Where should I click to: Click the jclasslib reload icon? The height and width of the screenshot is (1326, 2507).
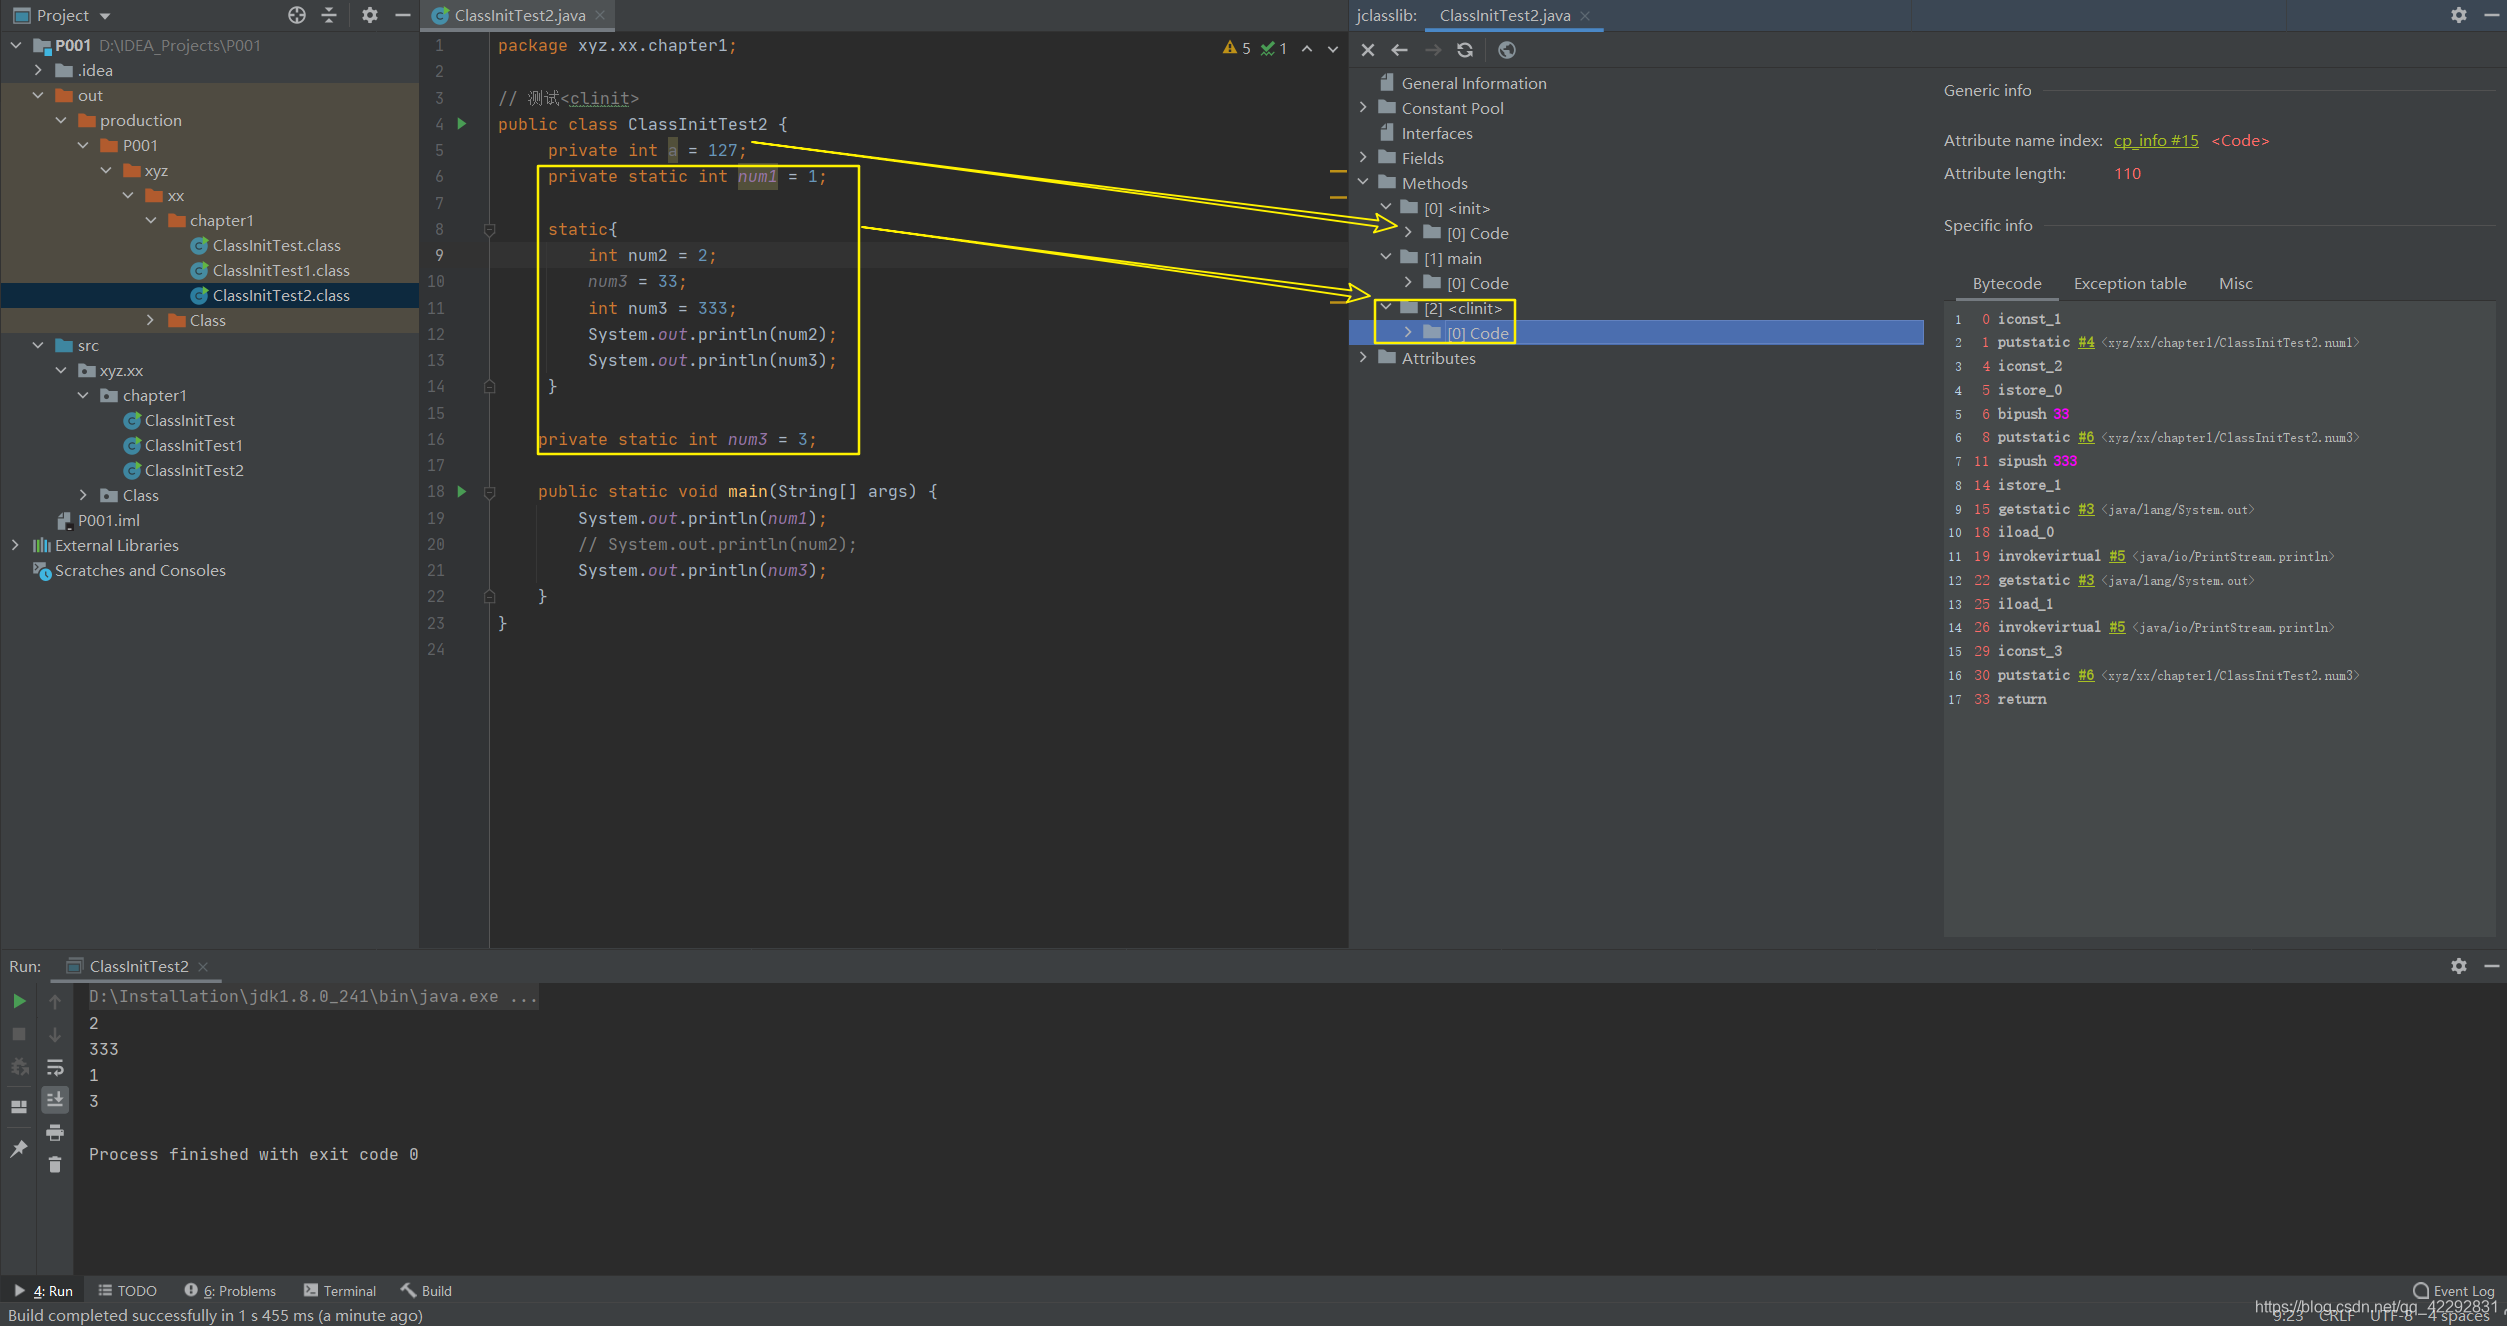(x=1465, y=50)
